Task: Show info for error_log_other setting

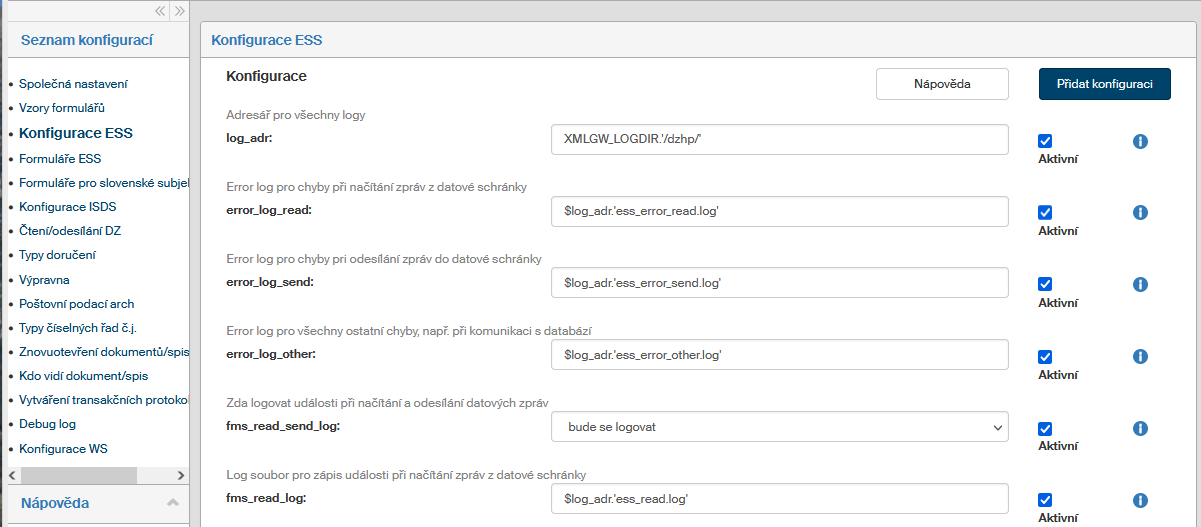Action: pyautogui.click(x=1140, y=357)
